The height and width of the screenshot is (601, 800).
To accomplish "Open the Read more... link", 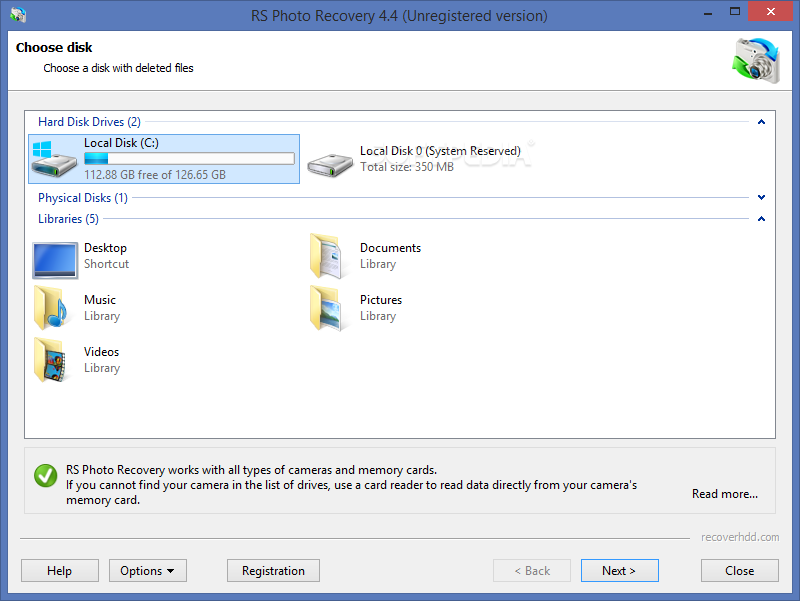I will (724, 494).
